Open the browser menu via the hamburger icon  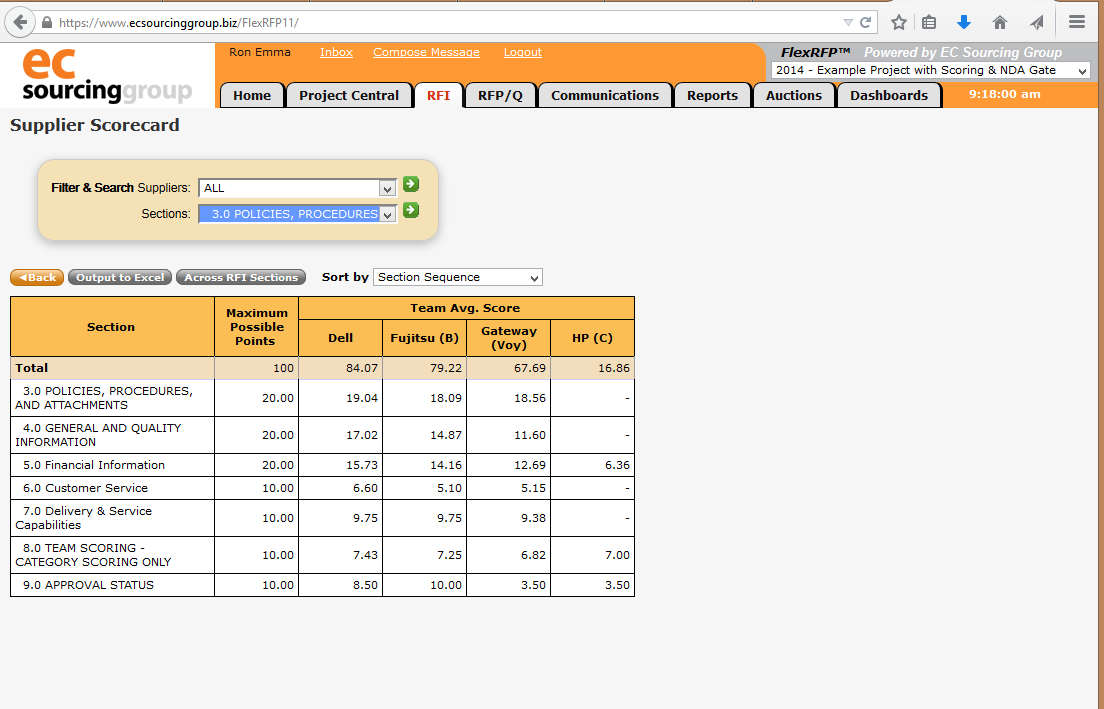click(x=1075, y=21)
